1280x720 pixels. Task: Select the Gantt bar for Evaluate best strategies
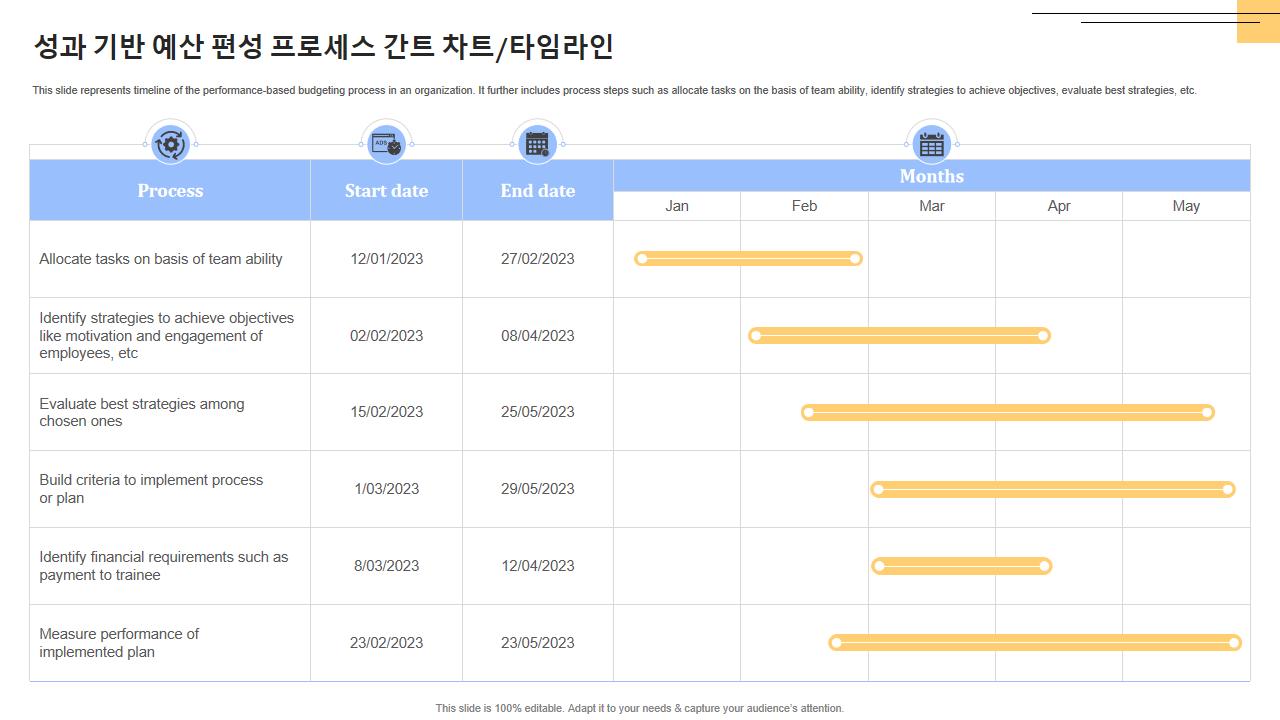pos(1008,412)
